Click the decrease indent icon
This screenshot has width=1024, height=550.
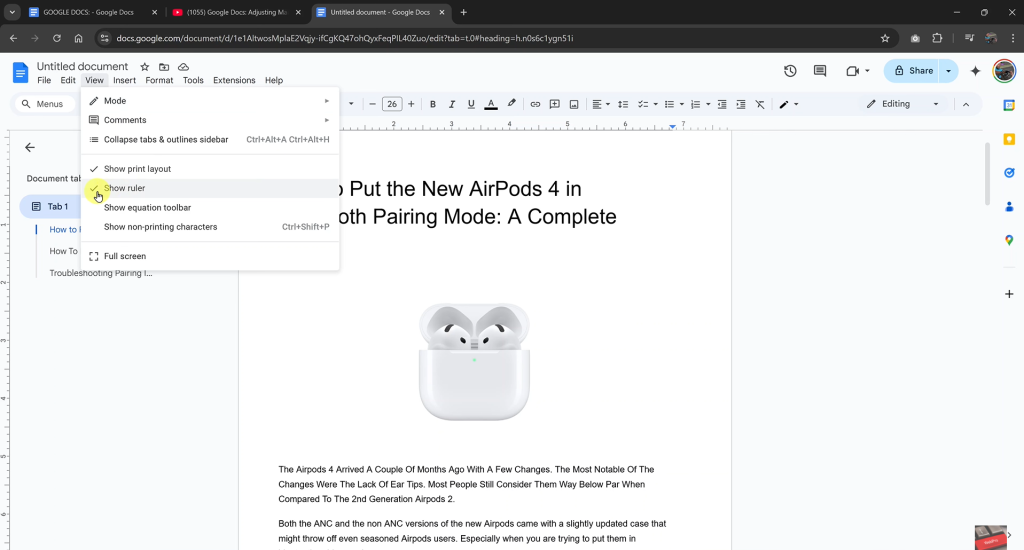pyautogui.click(x=722, y=104)
